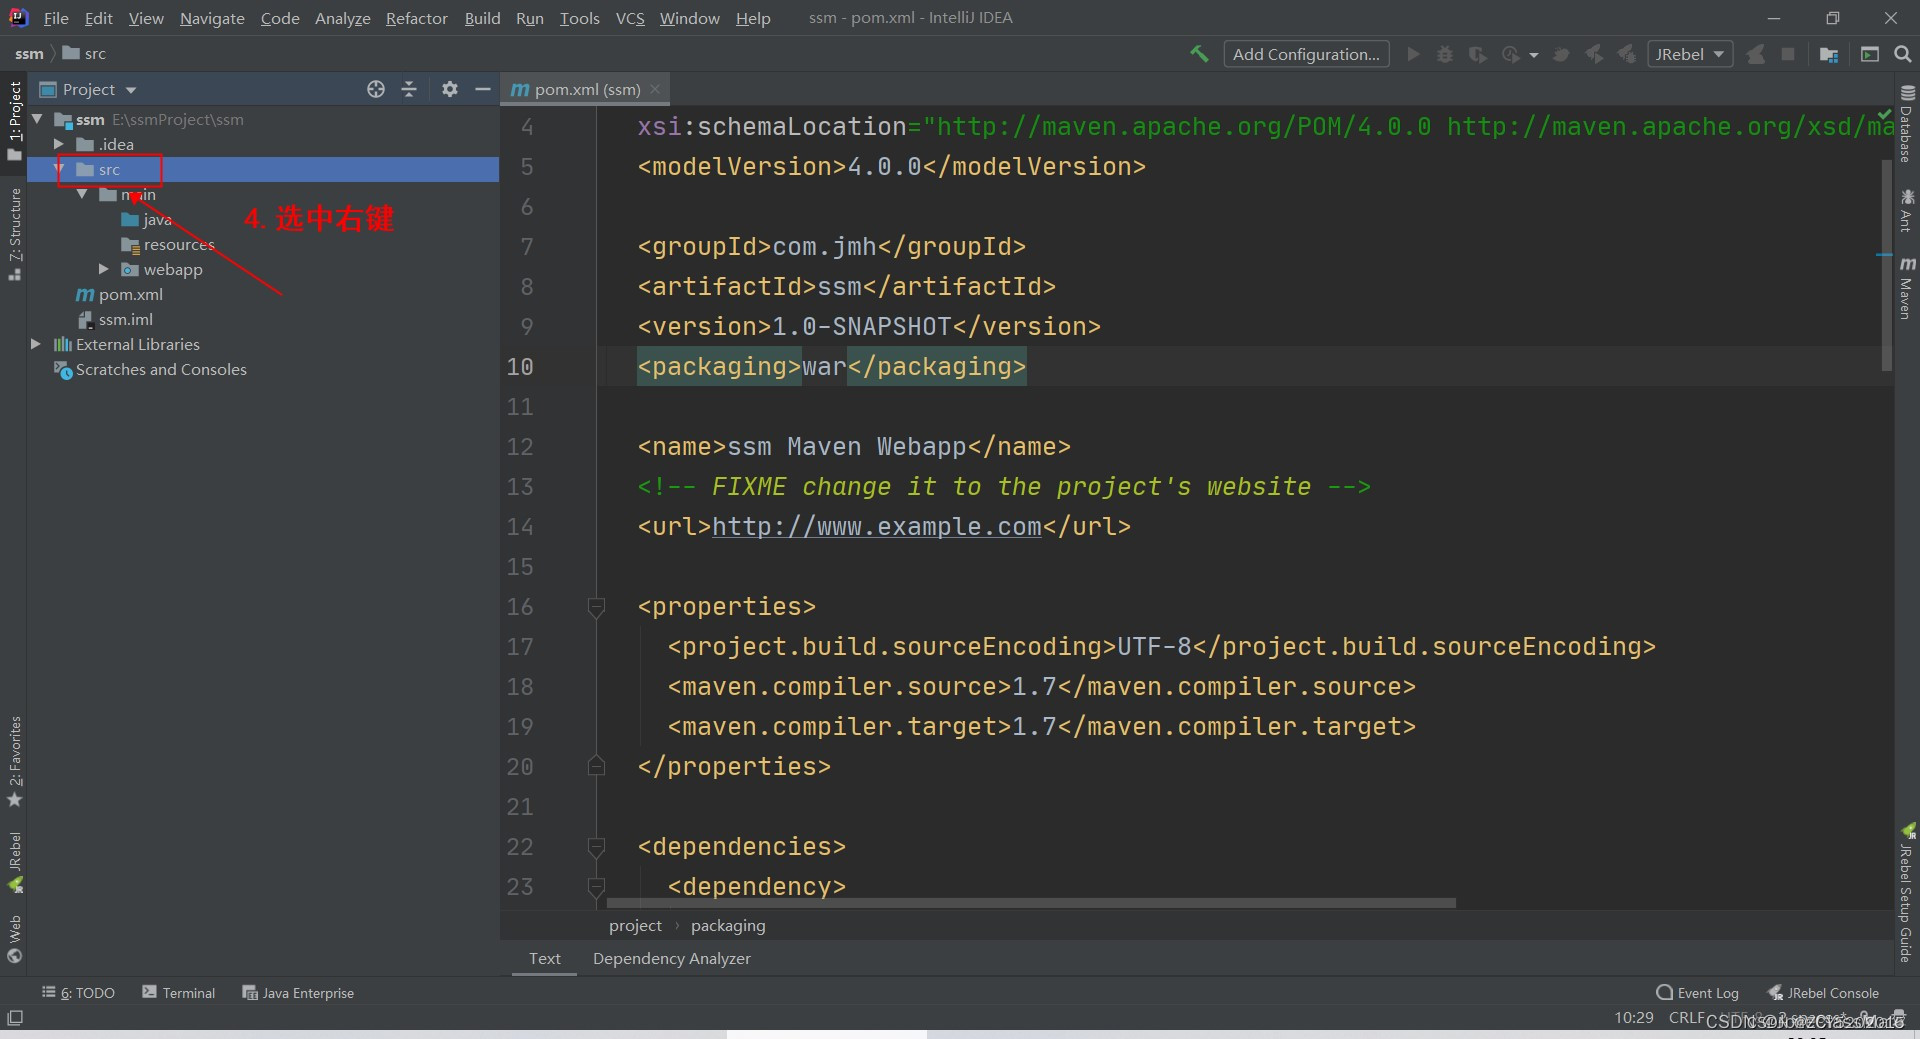Fold the dependencies block at line 22
This screenshot has height=1039, width=1920.
(596, 847)
